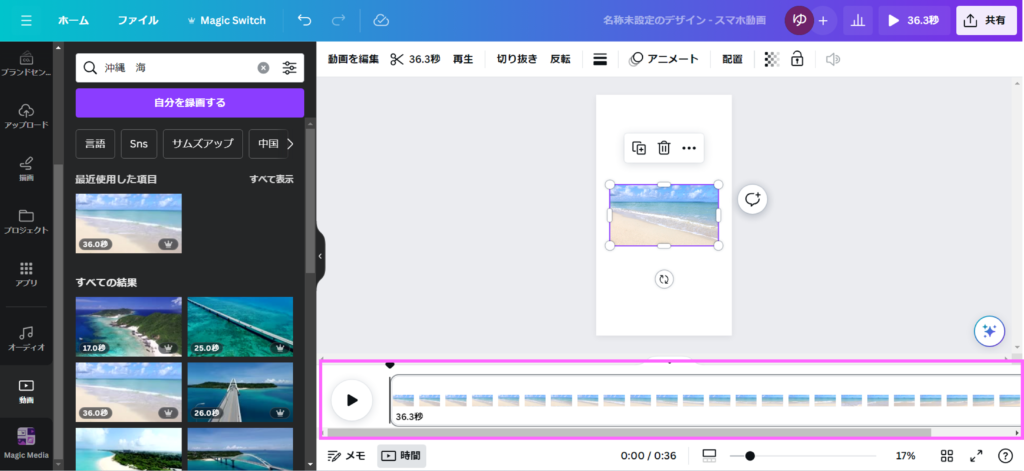The width and height of the screenshot is (1024, 471).
Task: Click the lock icon in toolbar
Action: coord(797,59)
